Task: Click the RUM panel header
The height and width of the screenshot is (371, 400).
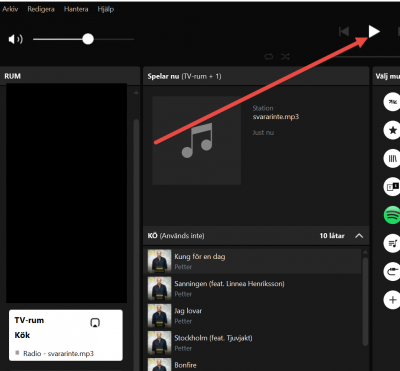Action: (x=69, y=76)
